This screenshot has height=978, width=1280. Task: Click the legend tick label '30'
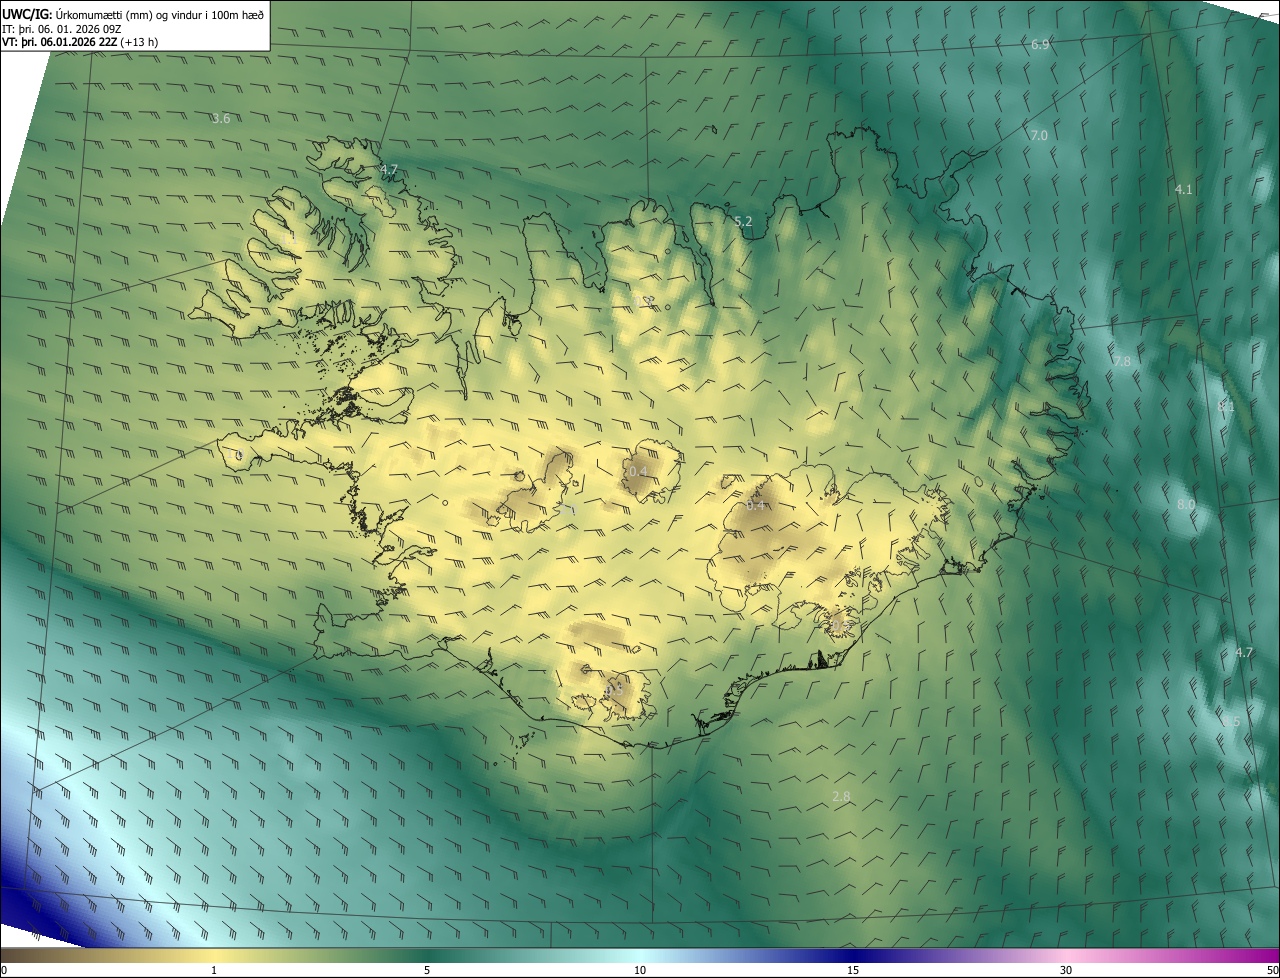point(1066,970)
